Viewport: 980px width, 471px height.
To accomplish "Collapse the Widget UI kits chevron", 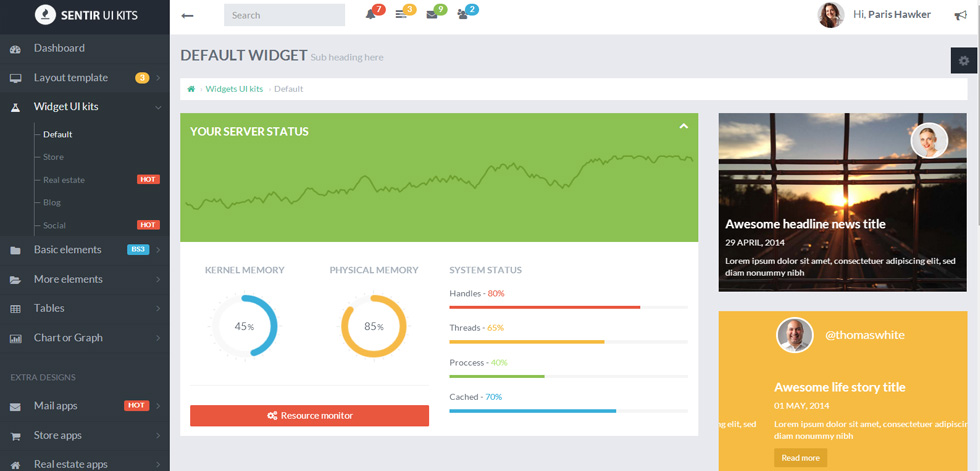I will click(x=158, y=107).
